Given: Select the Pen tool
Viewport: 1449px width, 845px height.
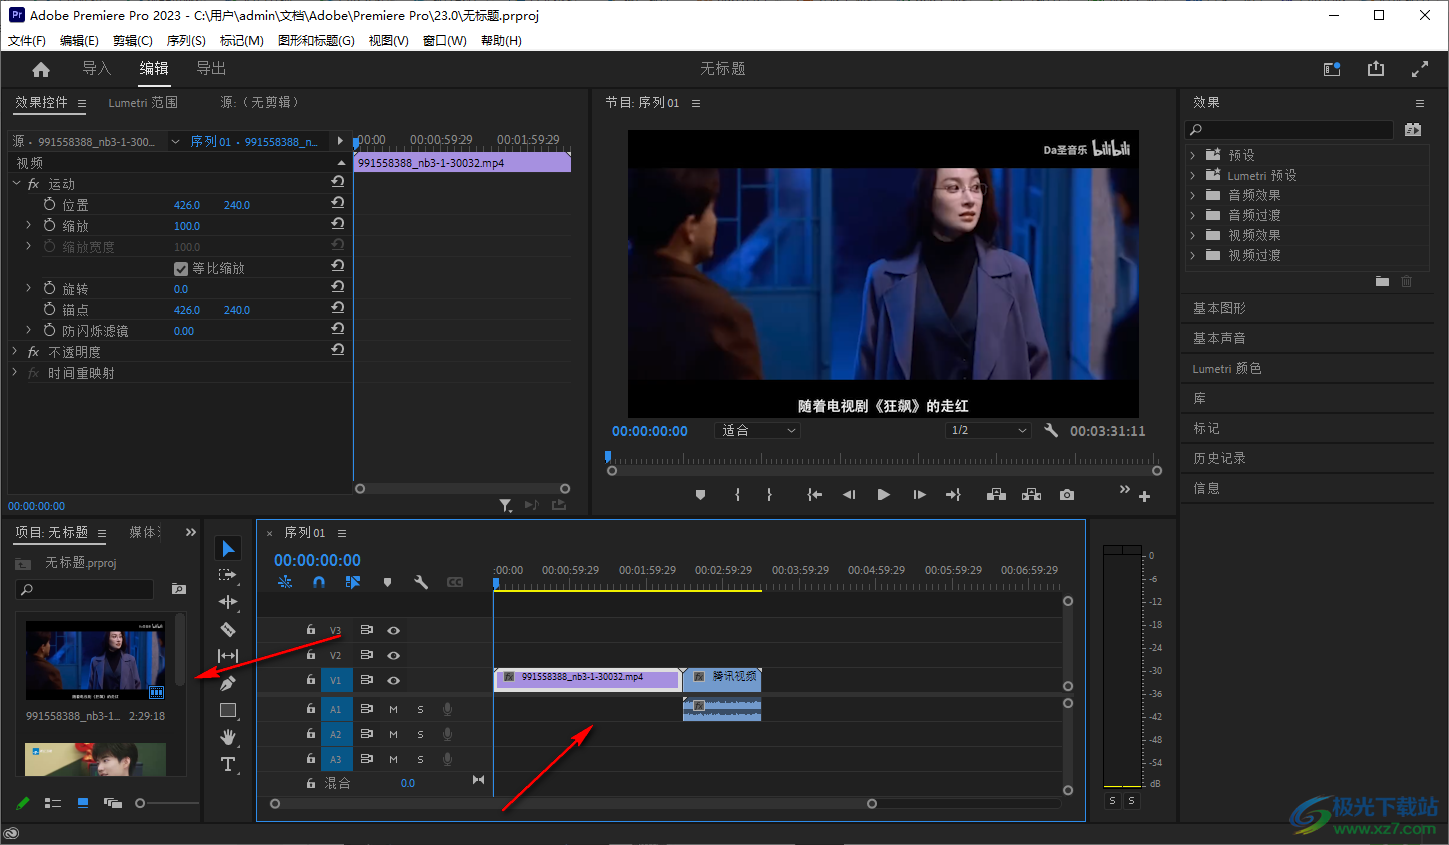Looking at the screenshot, I should 228,683.
